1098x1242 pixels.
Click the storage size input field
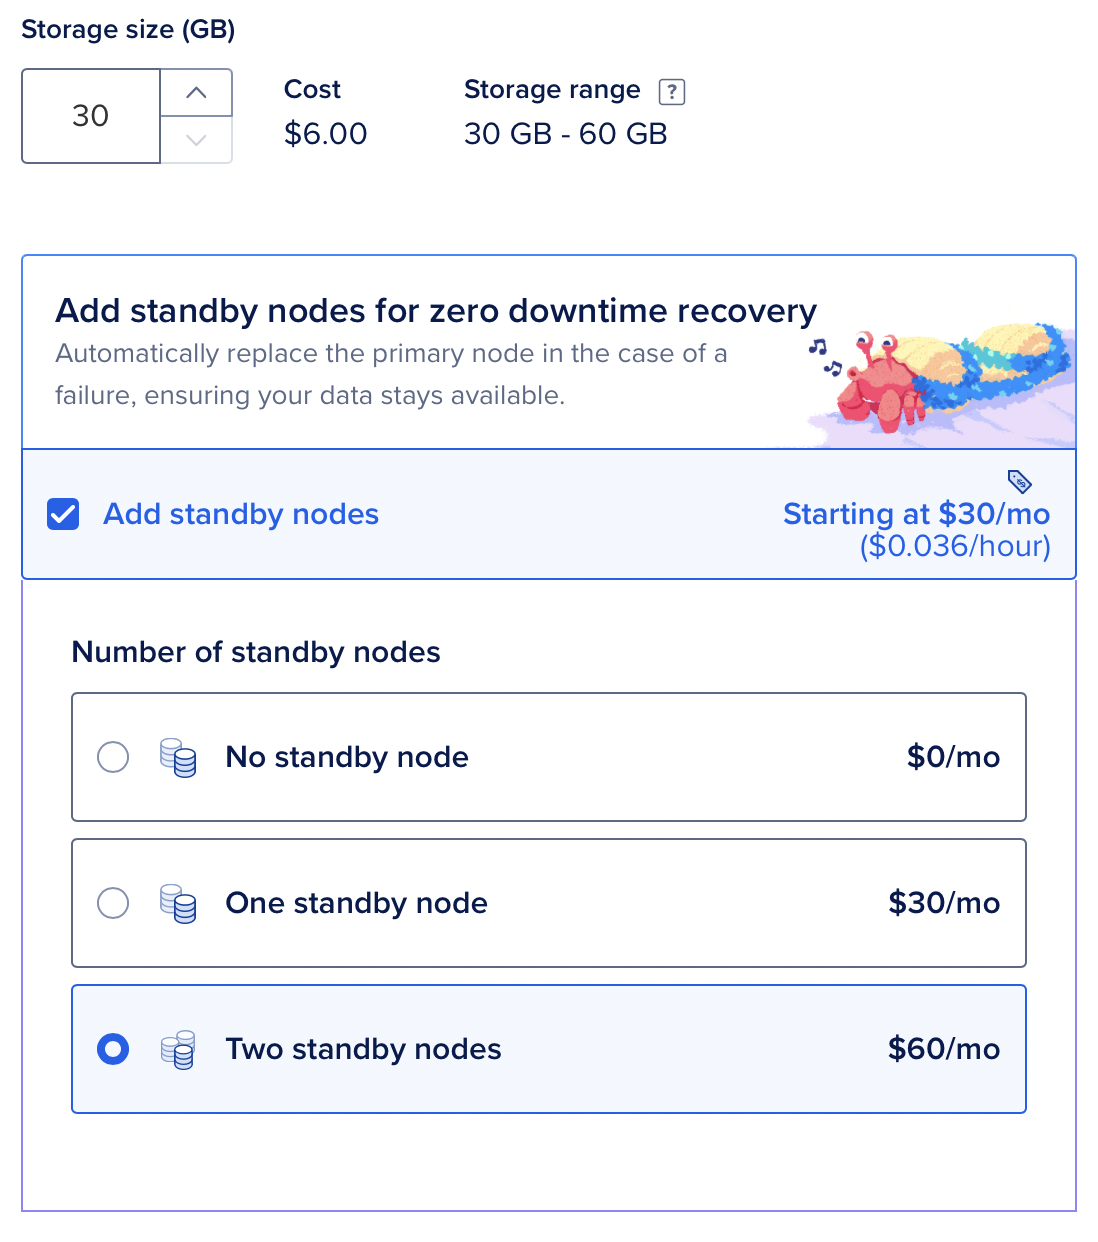click(91, 116)
